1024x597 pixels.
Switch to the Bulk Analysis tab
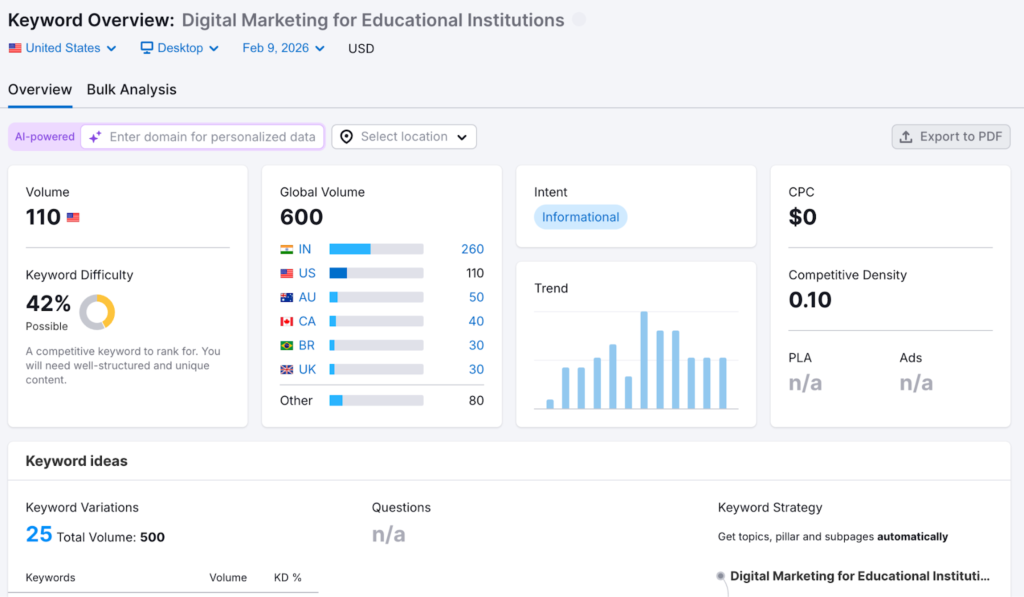point(131,89)
